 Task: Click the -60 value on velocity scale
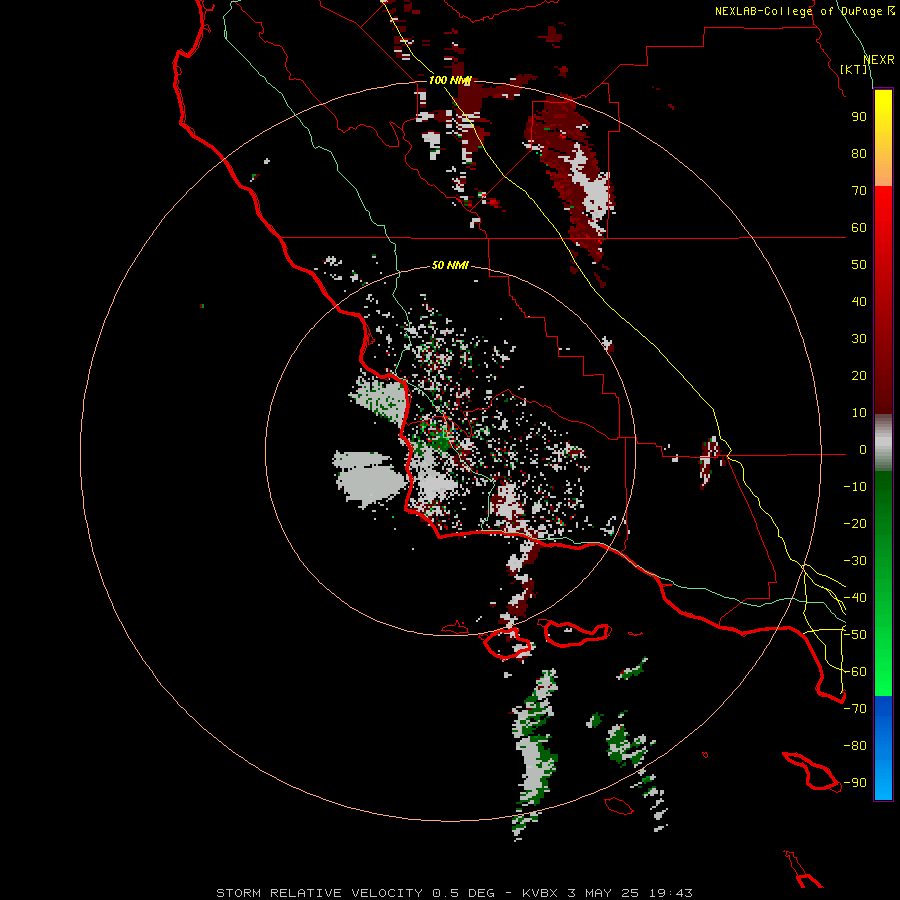click(855, 672)
